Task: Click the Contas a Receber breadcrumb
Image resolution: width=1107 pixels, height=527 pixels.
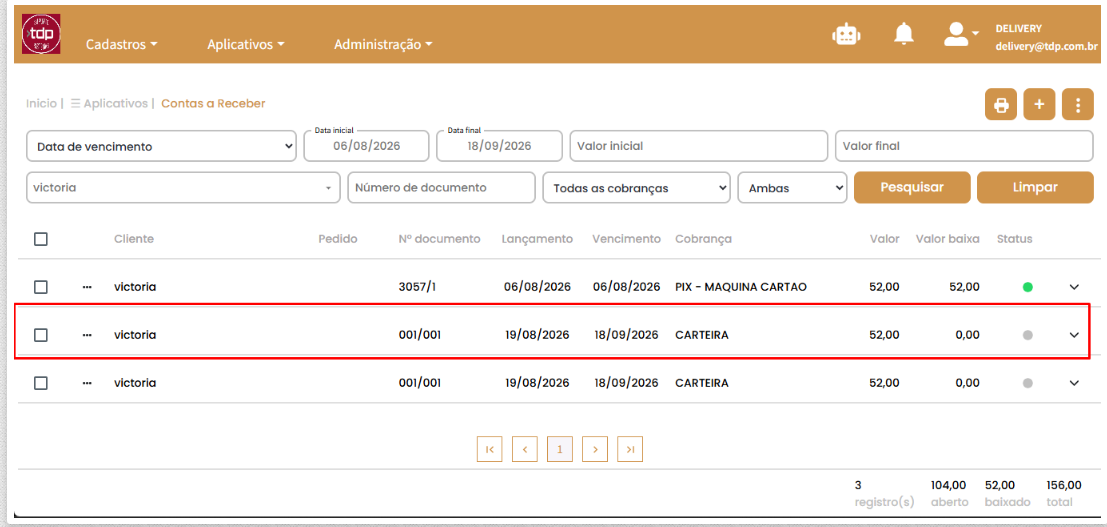Action: [x=213, y=103]
